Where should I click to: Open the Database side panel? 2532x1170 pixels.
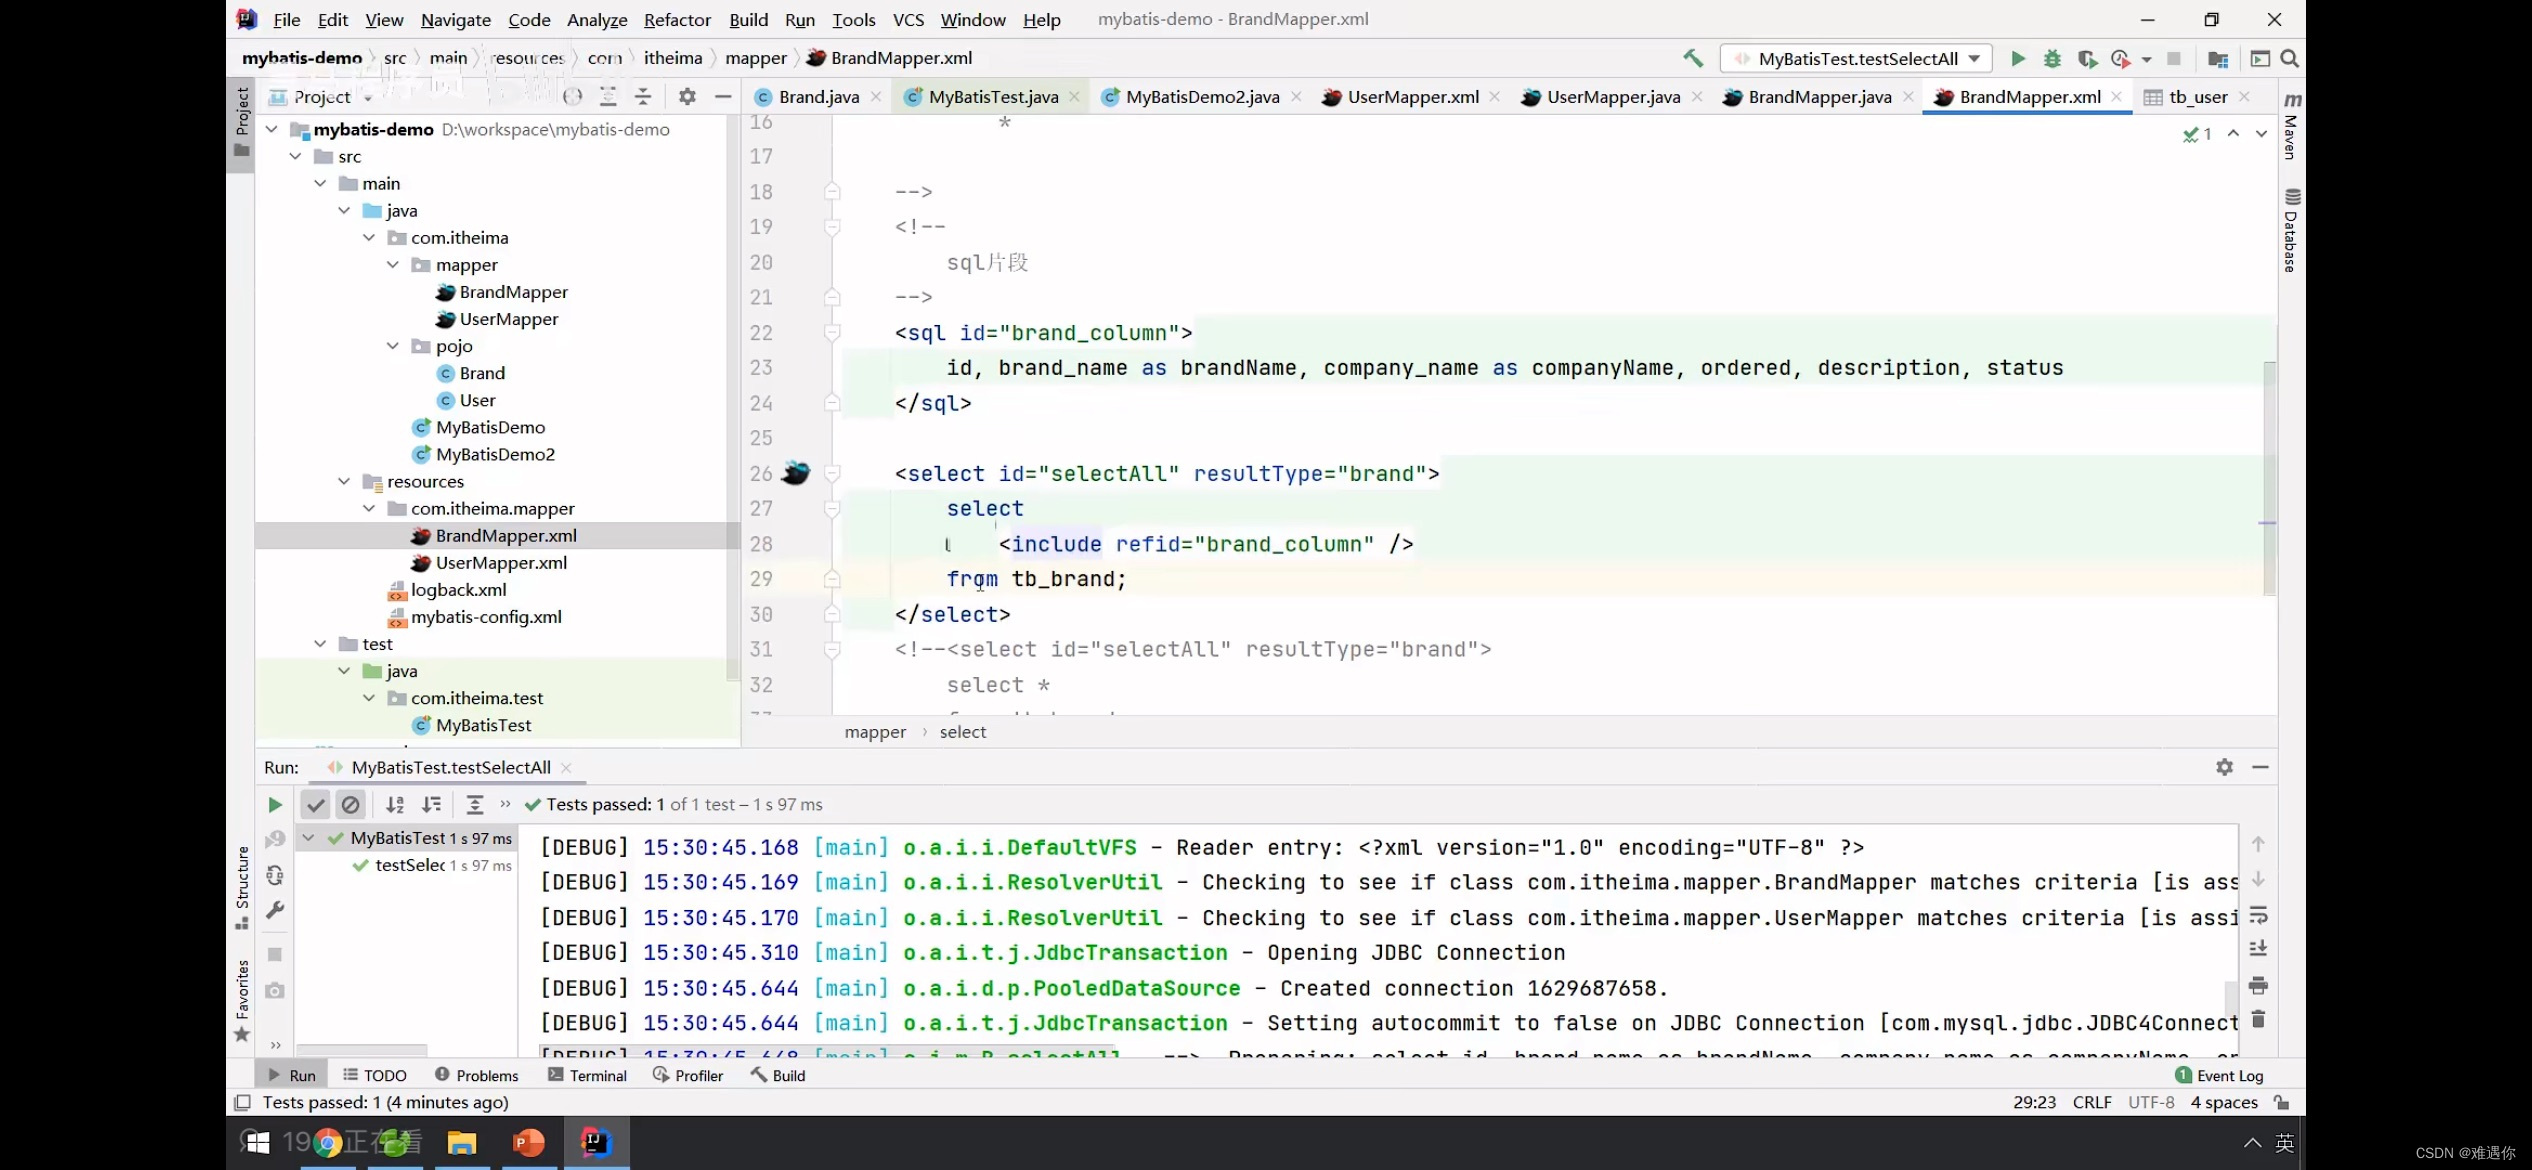pos(2292,230)
